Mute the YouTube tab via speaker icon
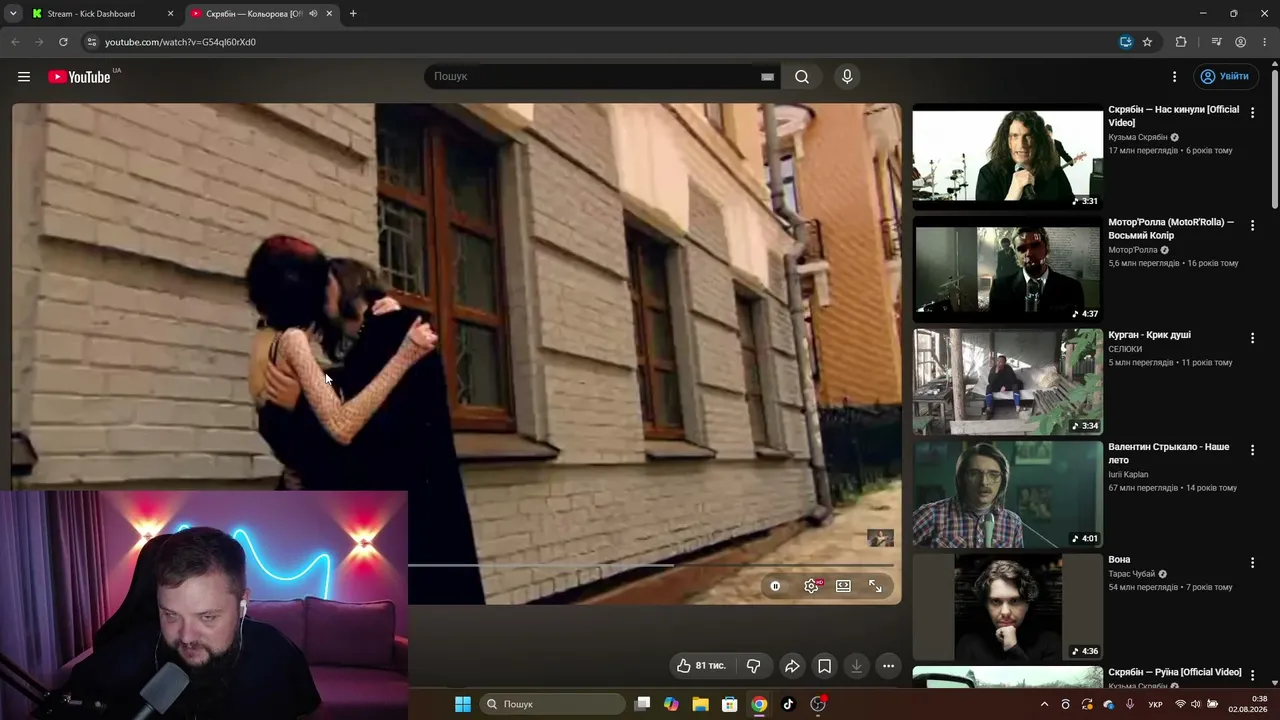Screen dimensions: 1280x720 pos(313,14)
